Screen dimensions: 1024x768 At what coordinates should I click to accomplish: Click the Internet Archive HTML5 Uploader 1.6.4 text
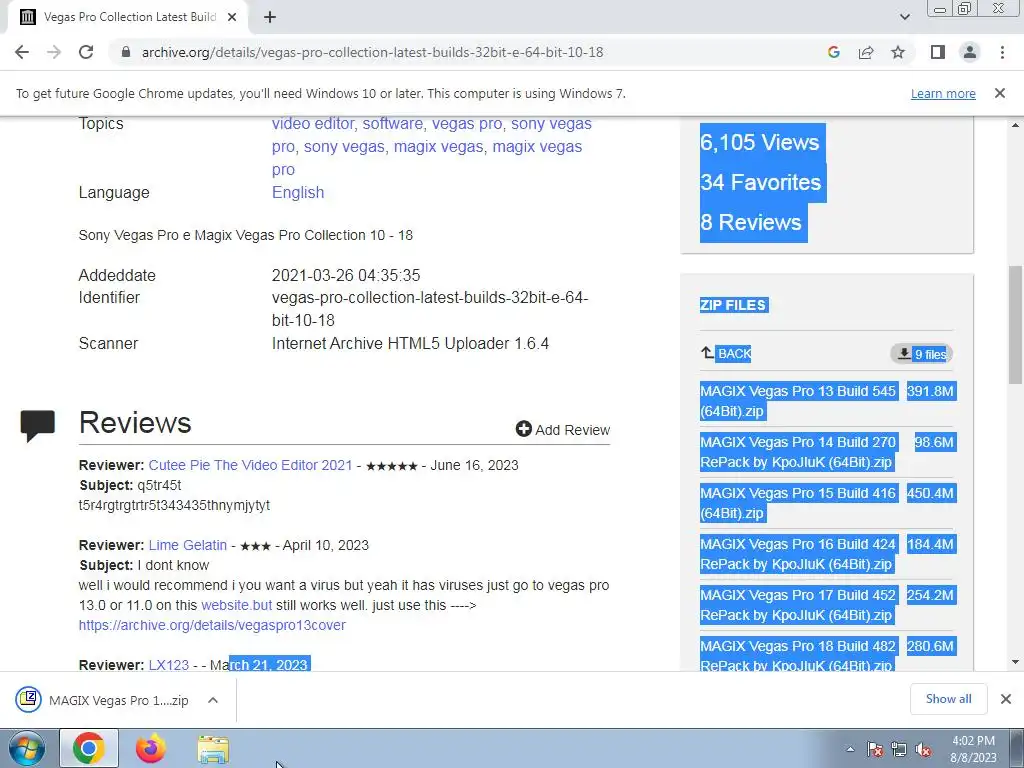point(410,344)
